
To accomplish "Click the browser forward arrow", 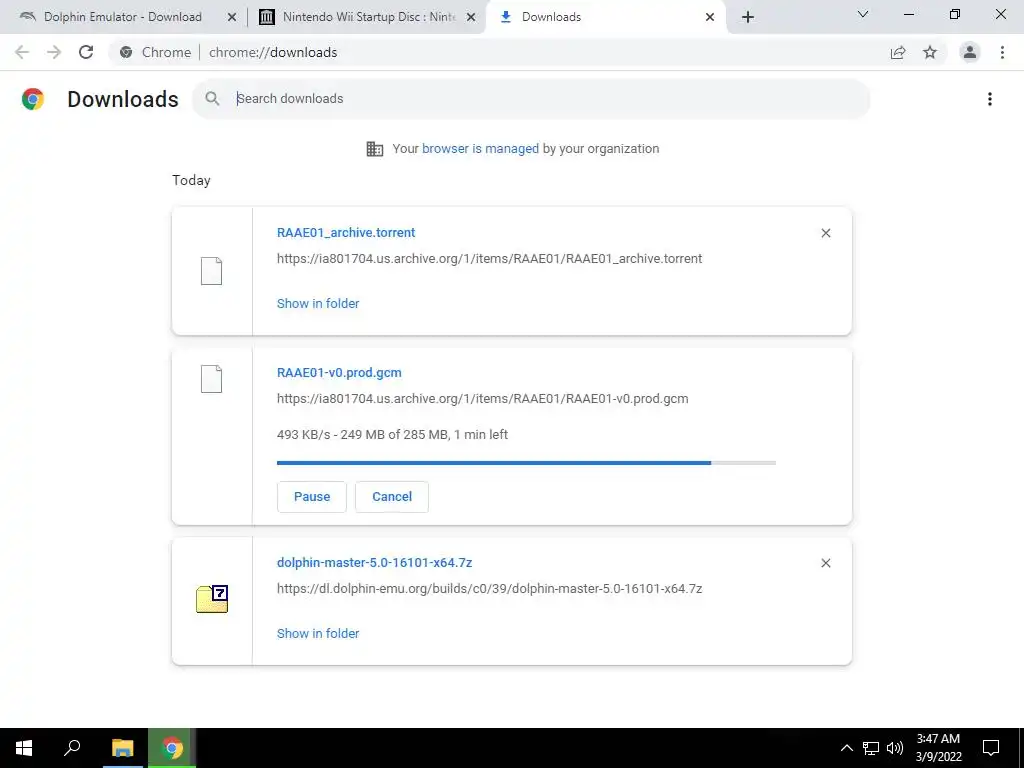I will [54, 52].
